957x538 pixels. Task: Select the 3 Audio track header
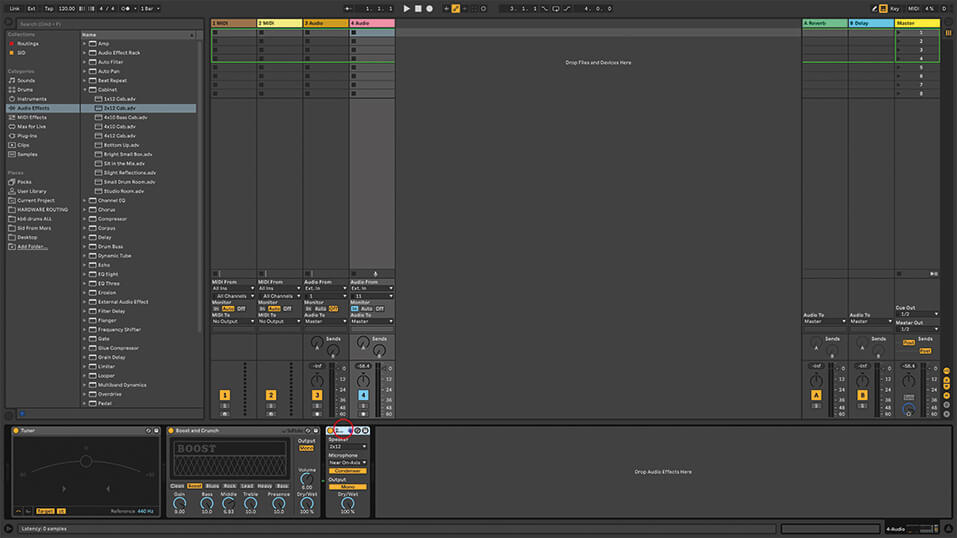tap(326, 23)
